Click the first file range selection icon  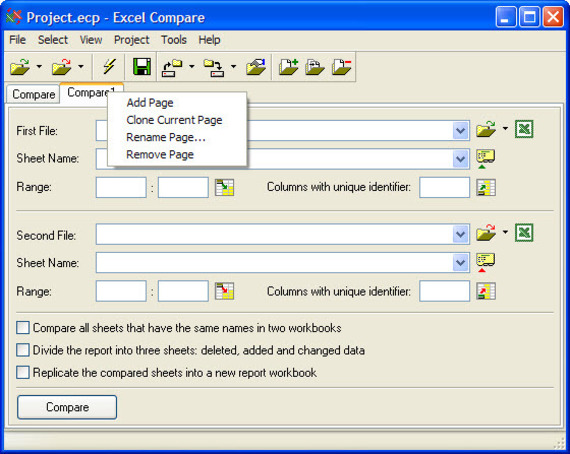(224, 188)
